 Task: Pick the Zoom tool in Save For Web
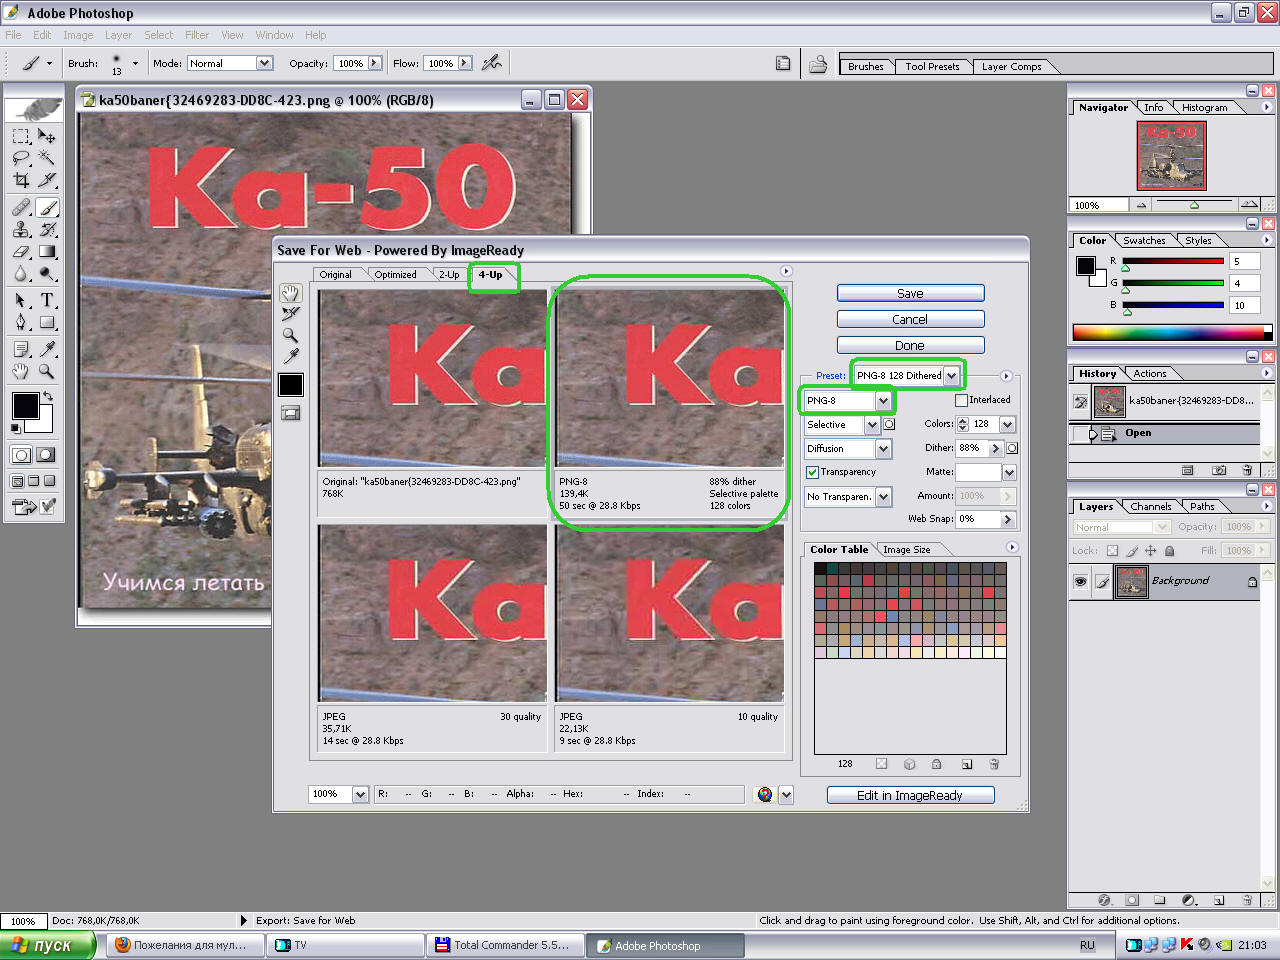(x=290, y=335)
